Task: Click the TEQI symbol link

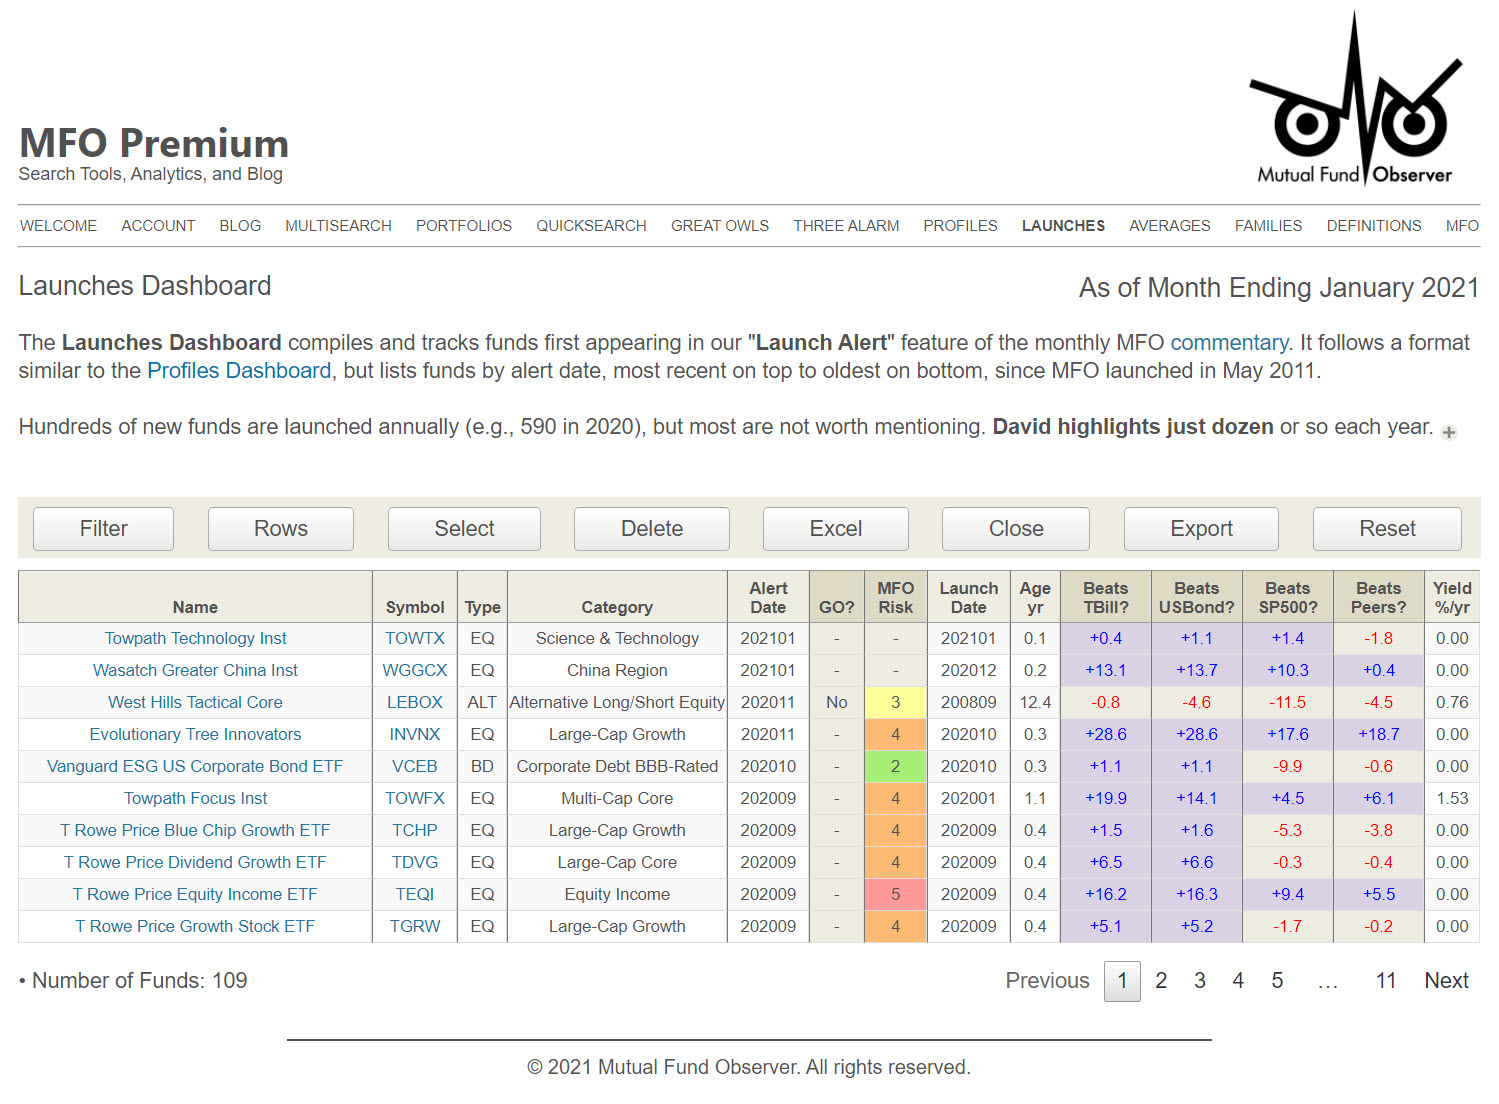Action: pyautogui.click(x=415, y=895)
